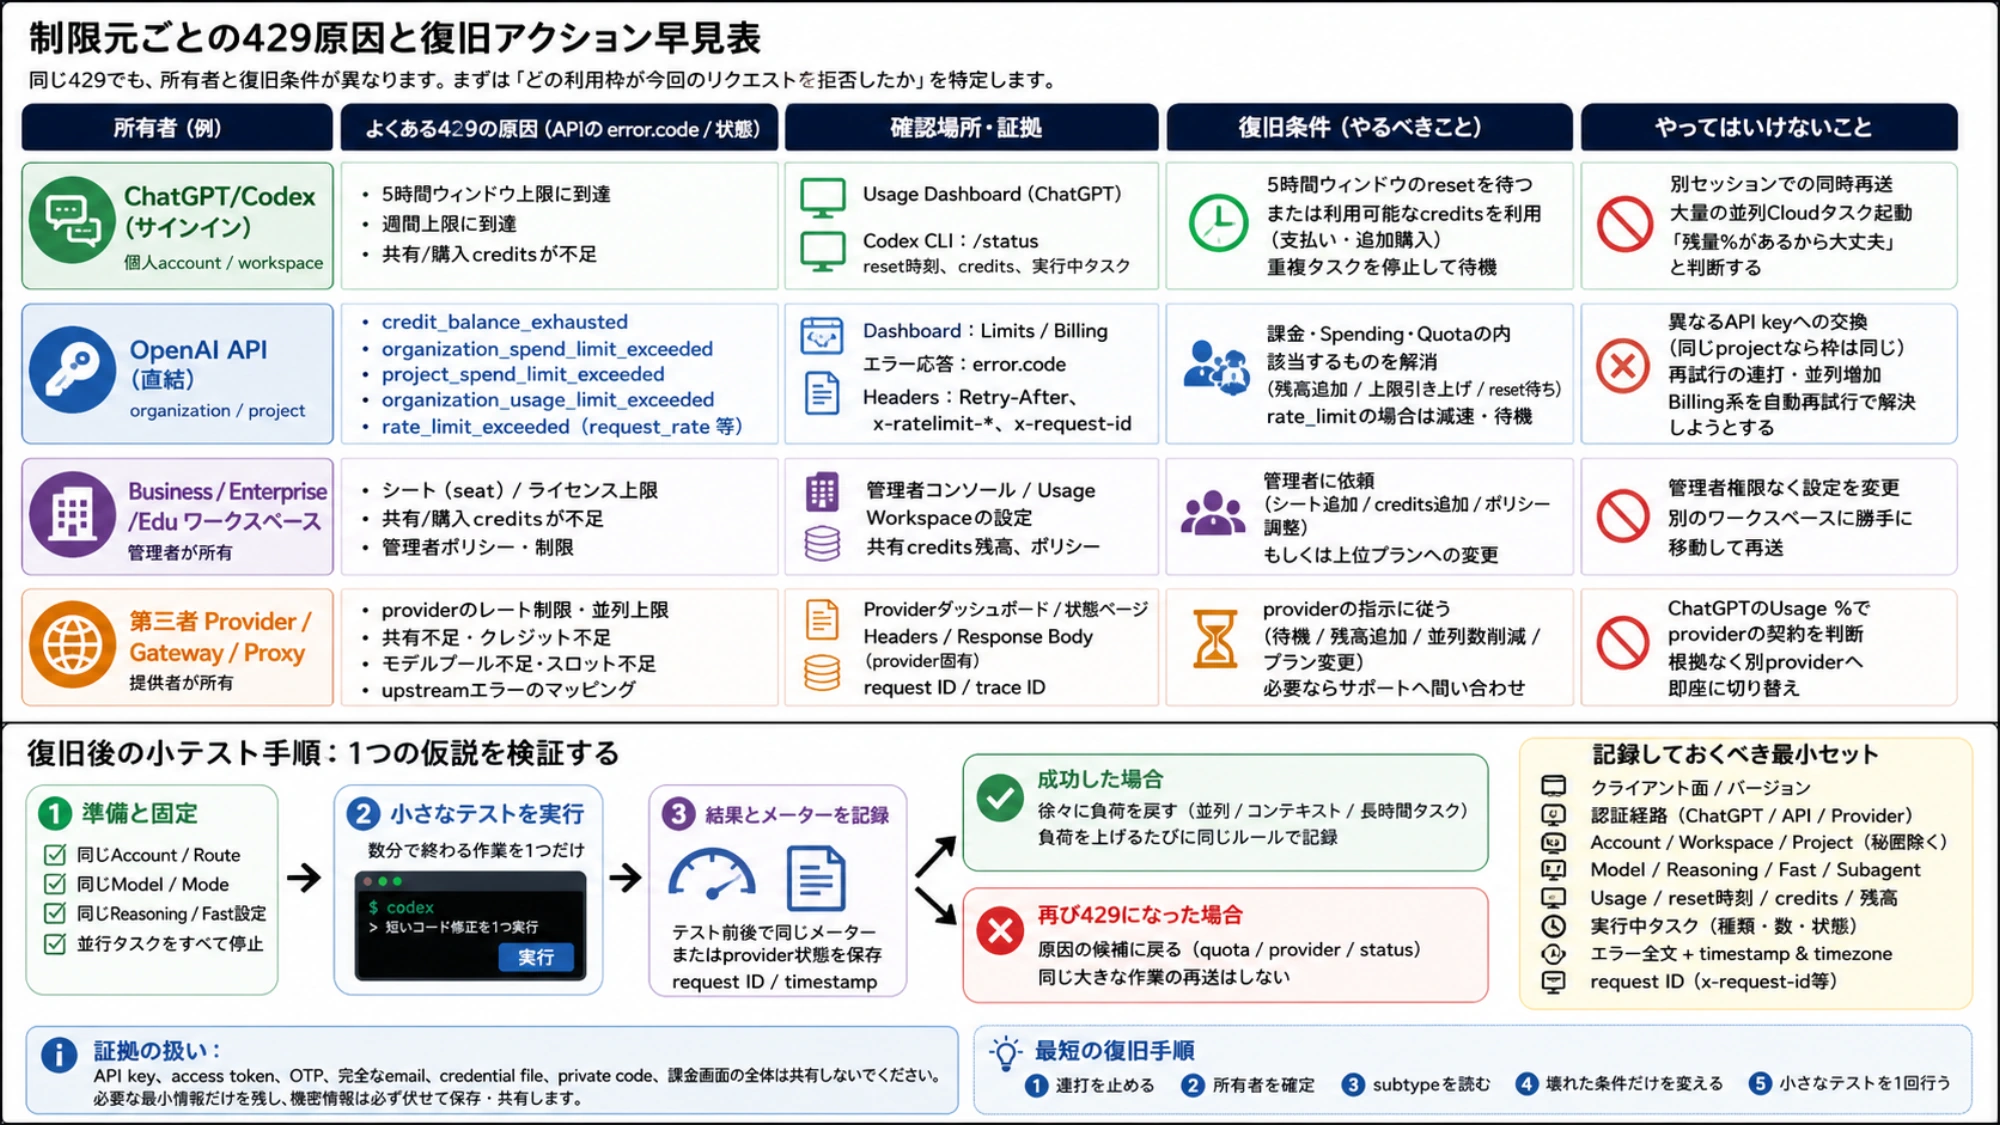Click the 結果とメーターを記録 step 3 heading
This screenshot has height=1125, width=2000.
tap(797, 815)
